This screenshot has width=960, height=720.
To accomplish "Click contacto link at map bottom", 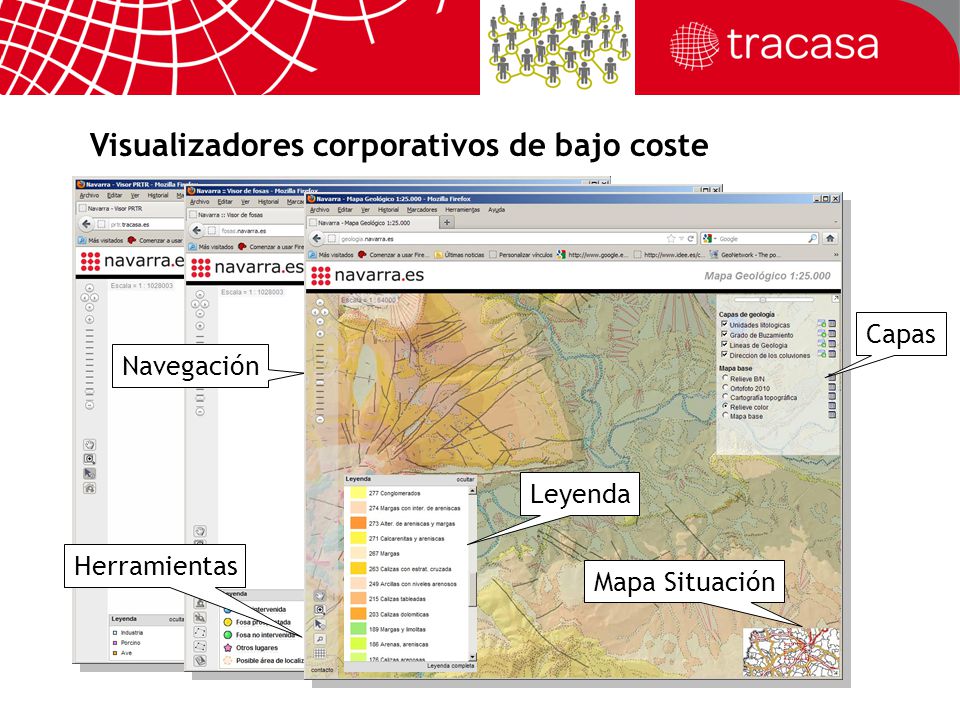I will (322, 670).
